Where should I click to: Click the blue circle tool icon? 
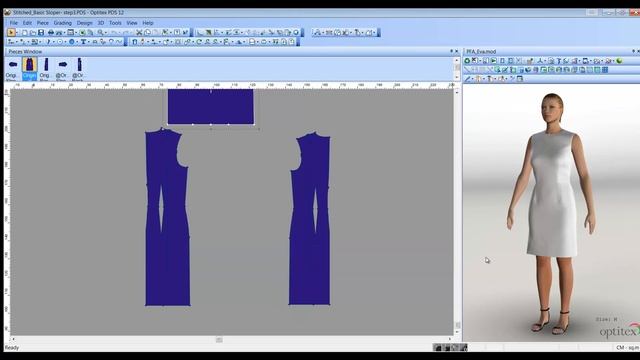[72, 42]
